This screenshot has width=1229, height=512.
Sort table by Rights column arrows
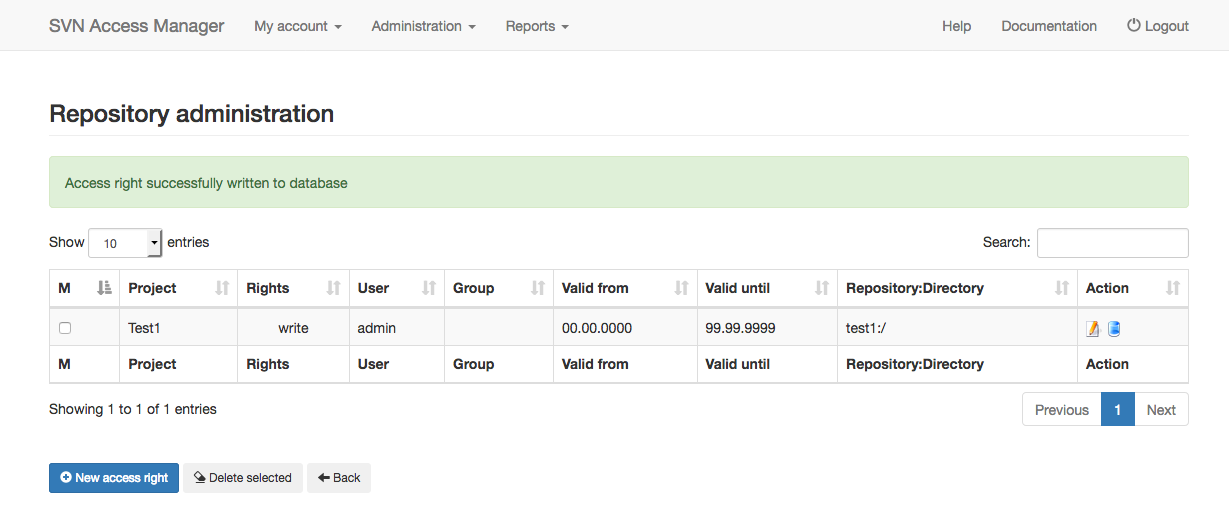click(x=334, y=288)
